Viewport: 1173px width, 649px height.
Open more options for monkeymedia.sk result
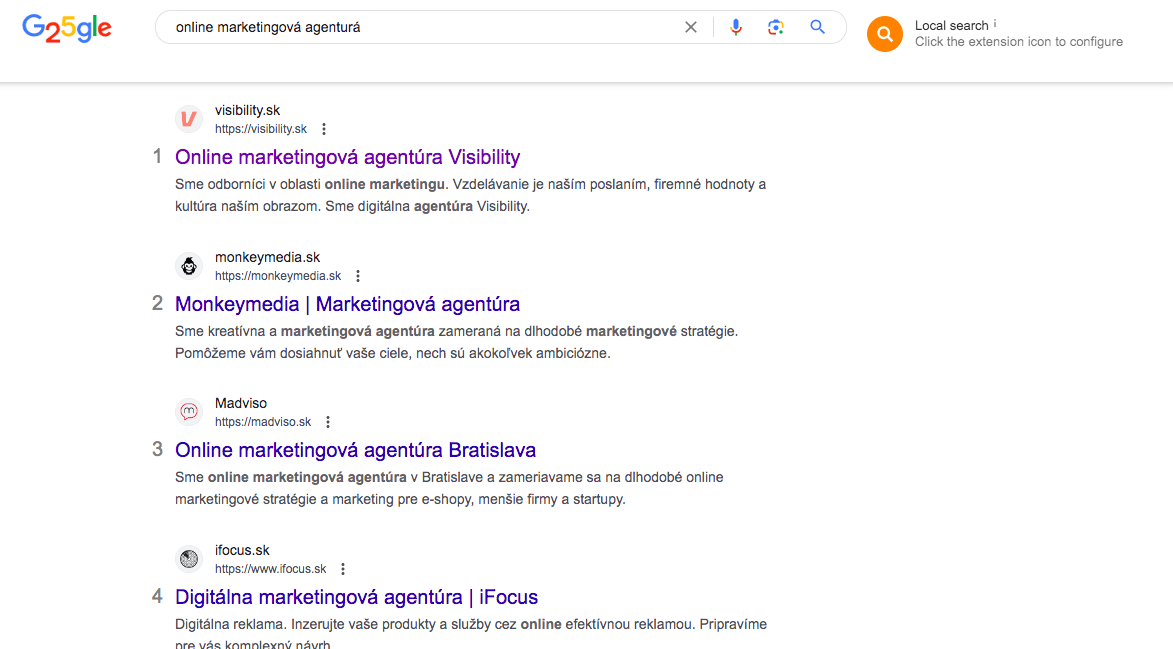(x=358, y=276)
